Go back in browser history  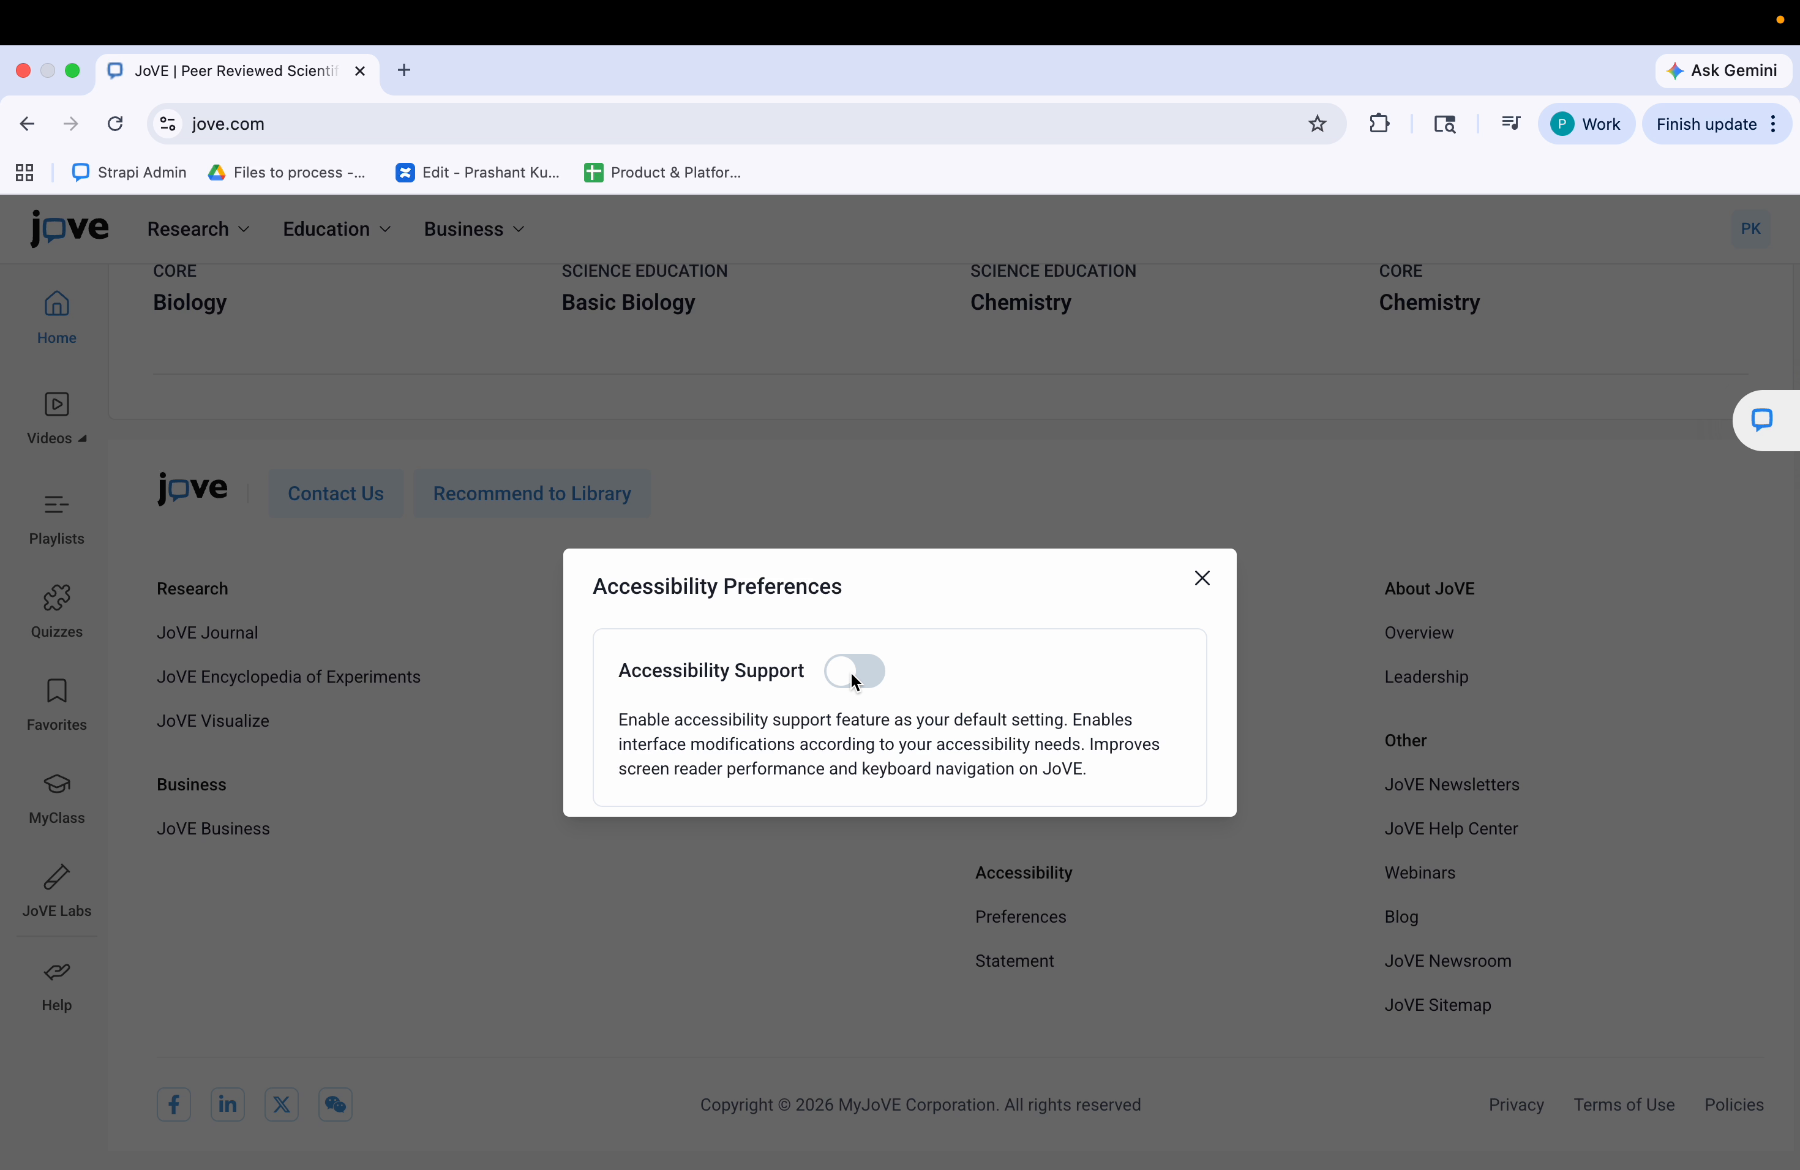pyautogui.click(x=27, y=124)
